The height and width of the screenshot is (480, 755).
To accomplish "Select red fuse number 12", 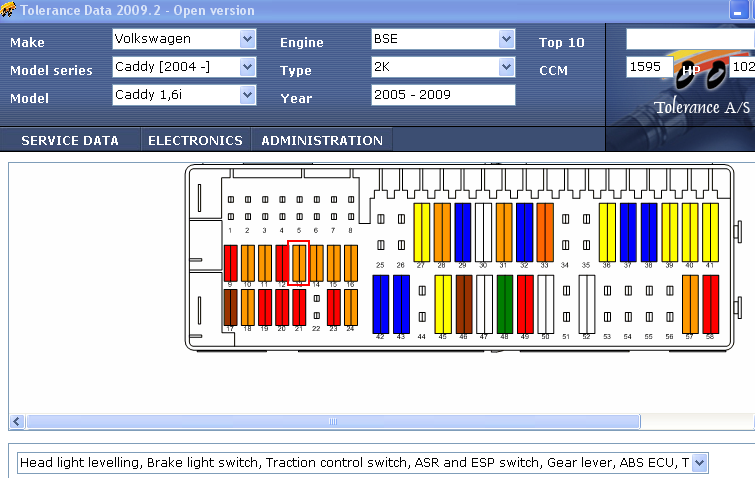I will click(x=282, y=263).
